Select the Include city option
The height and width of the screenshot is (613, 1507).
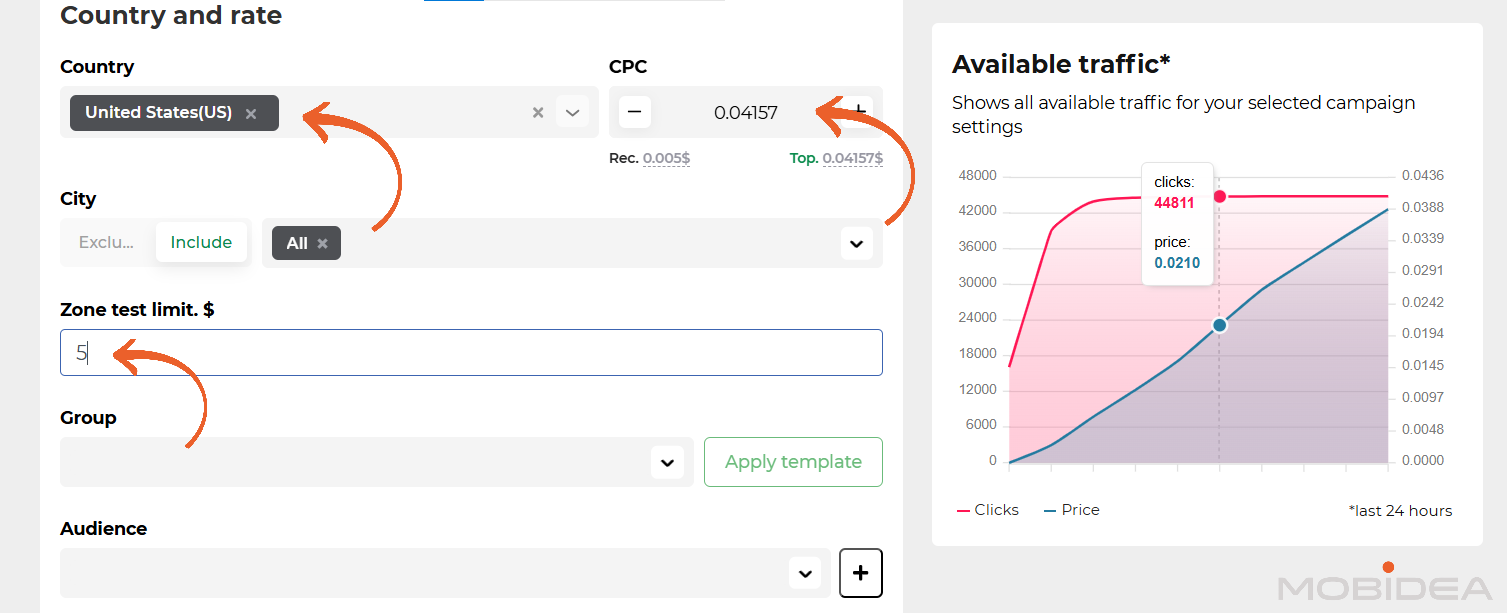[201, 242]
